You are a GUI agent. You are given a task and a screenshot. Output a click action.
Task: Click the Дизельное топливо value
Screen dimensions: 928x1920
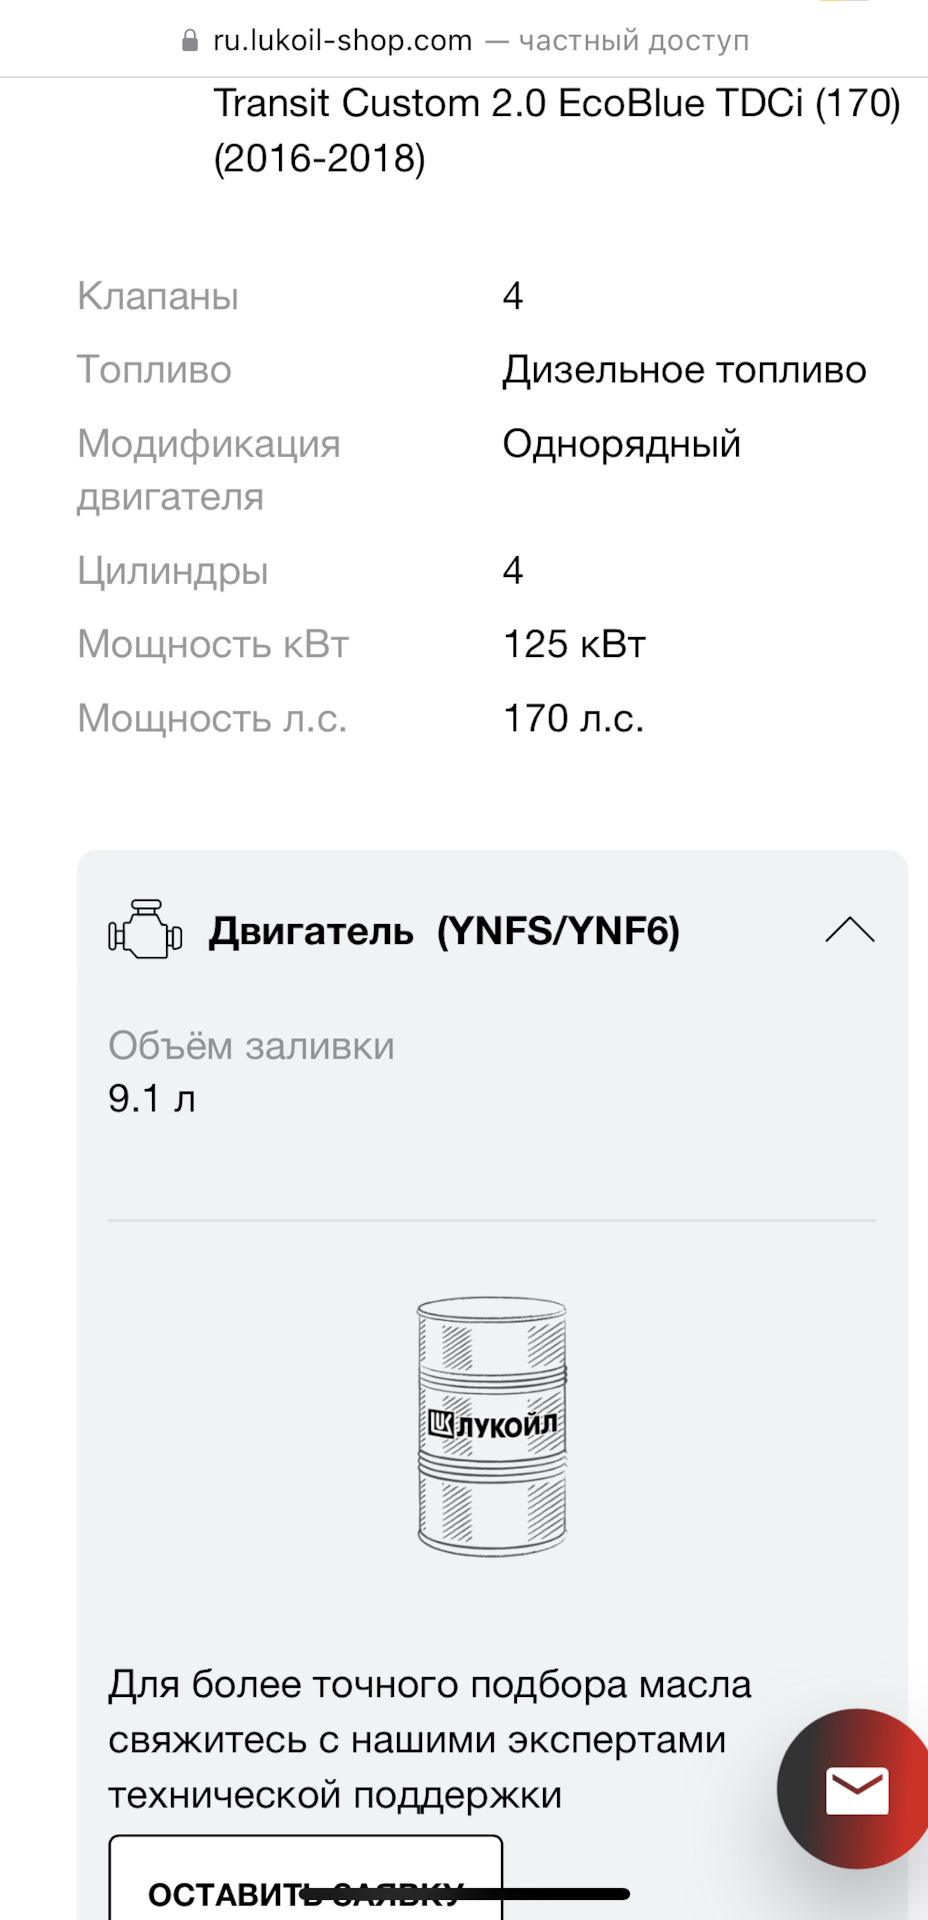point(684,370)
